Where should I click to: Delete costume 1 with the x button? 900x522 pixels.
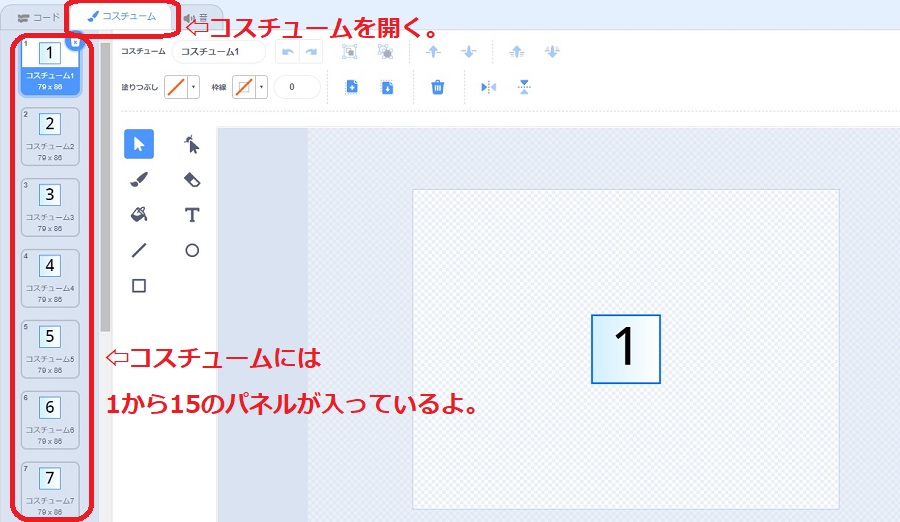tap(75, 42)
